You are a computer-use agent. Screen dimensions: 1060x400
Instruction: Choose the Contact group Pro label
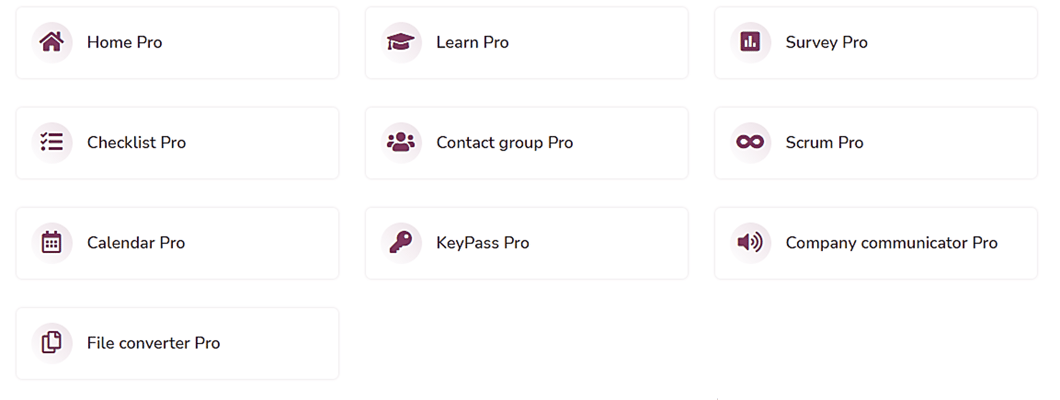504,143
